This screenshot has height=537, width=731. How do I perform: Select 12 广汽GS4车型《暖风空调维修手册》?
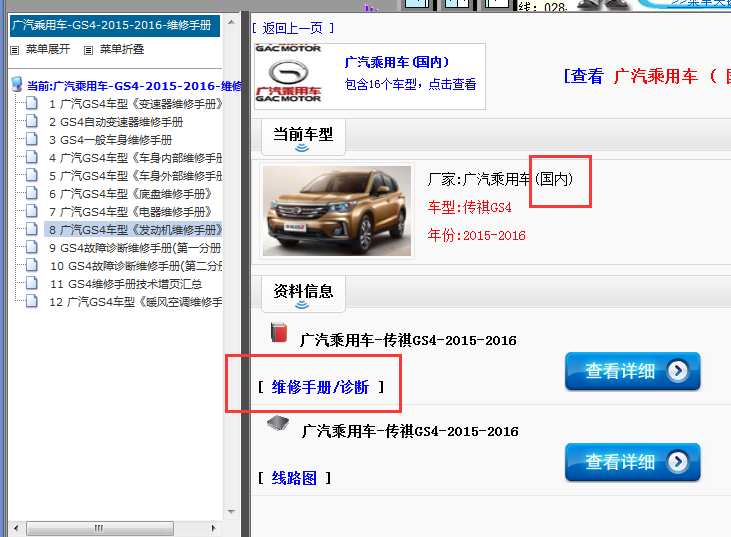pyautogui.click(x=136, y=302)
